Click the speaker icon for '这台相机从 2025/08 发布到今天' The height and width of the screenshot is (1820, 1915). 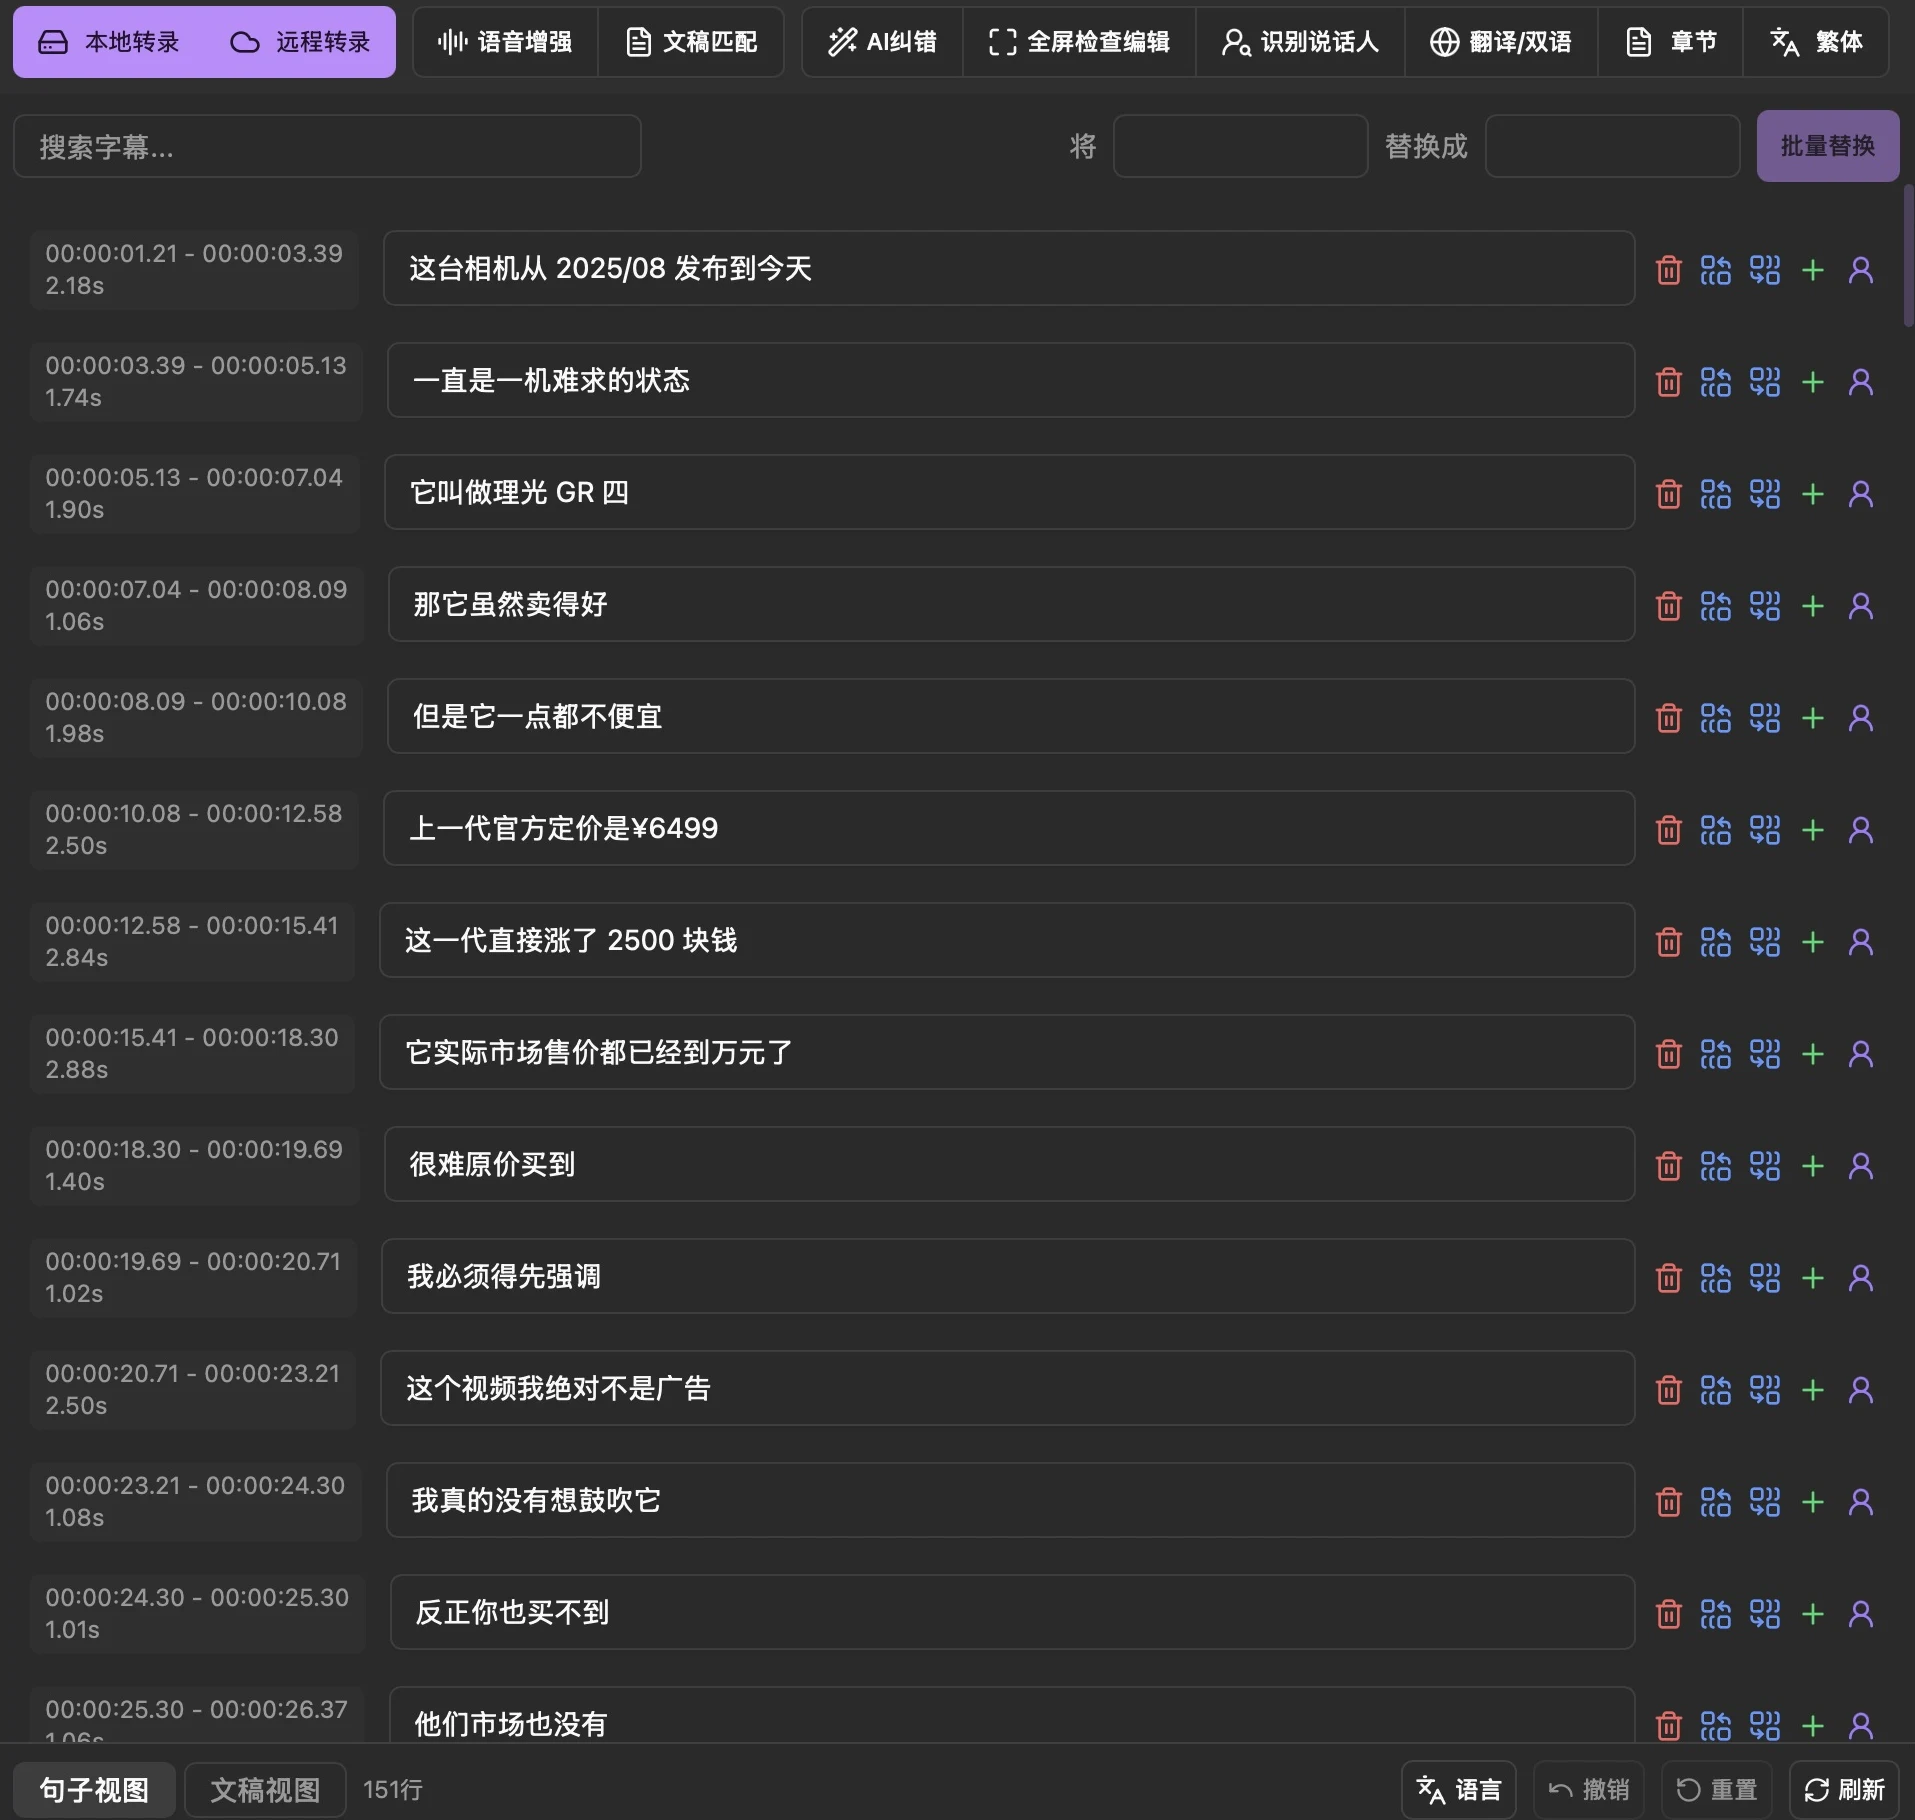(x=1861, y=270)
